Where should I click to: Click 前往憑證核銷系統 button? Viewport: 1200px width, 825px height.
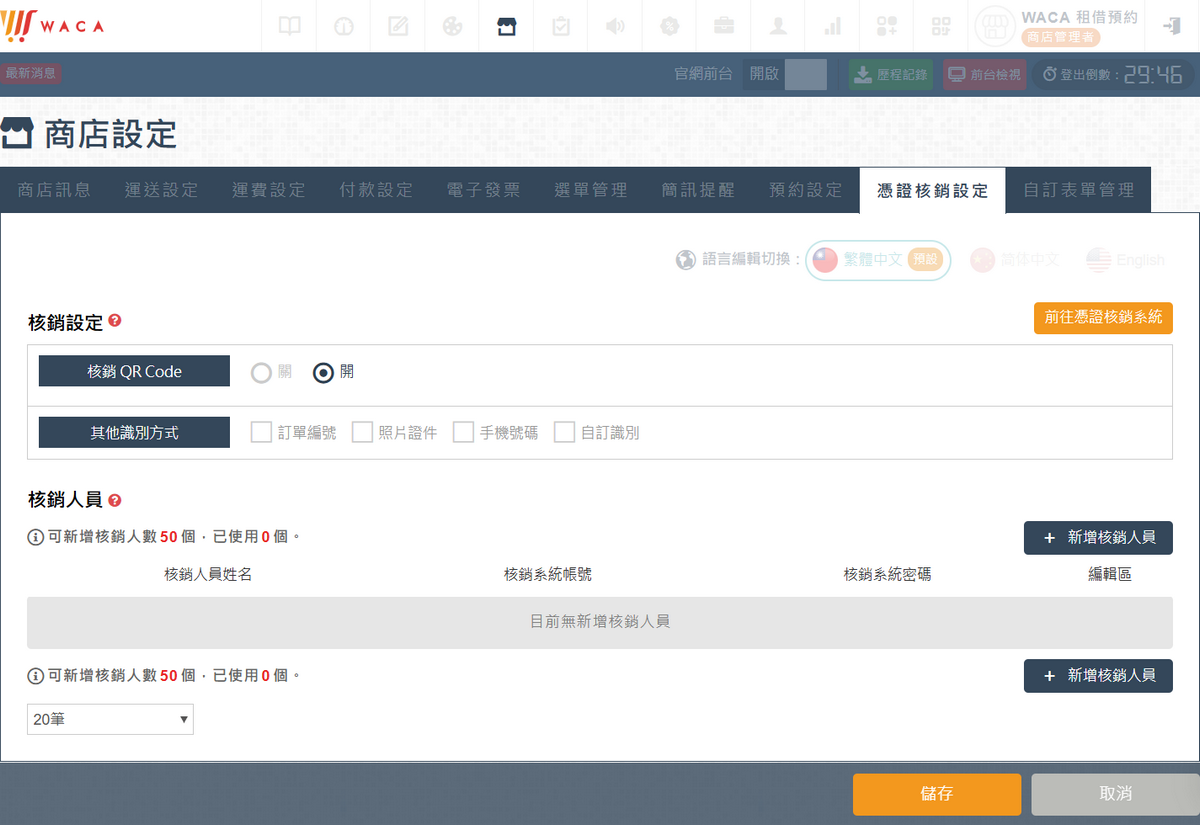coord(1103,317)
